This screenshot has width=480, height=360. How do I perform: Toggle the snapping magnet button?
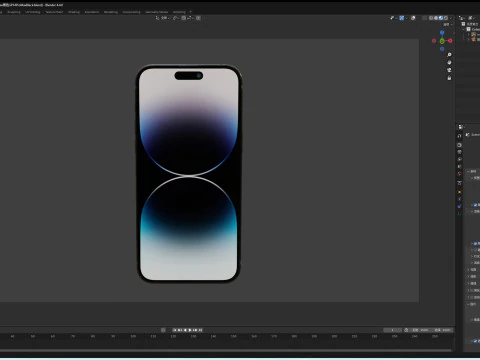184,18
